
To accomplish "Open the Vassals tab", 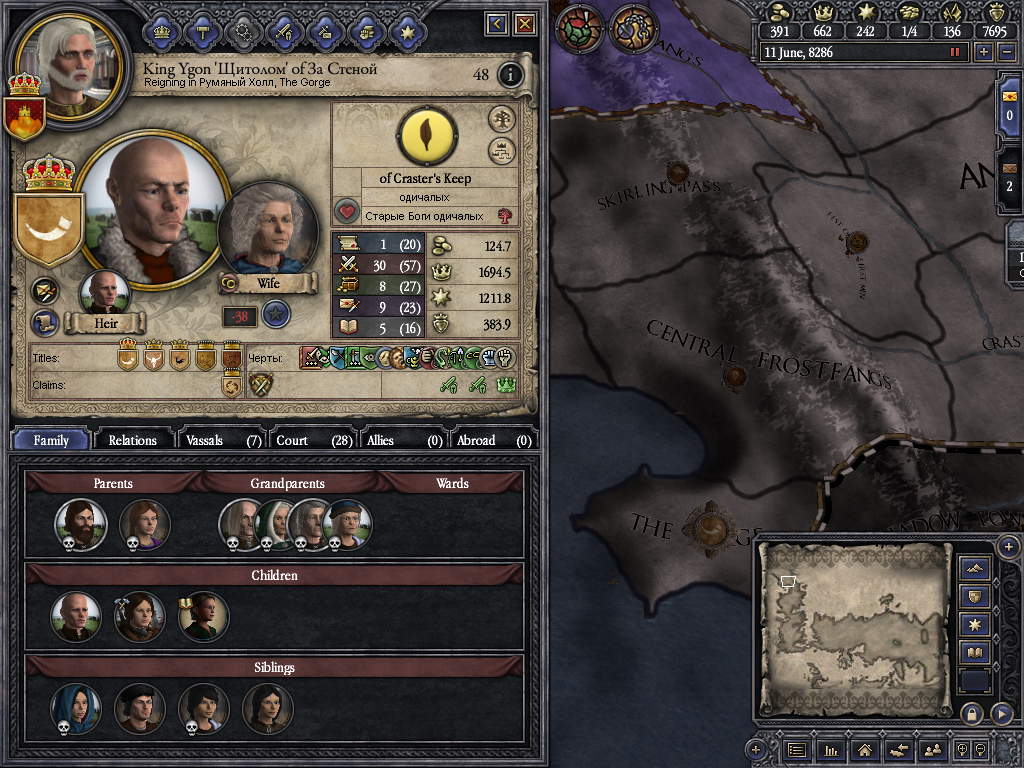I will point(222,440).
